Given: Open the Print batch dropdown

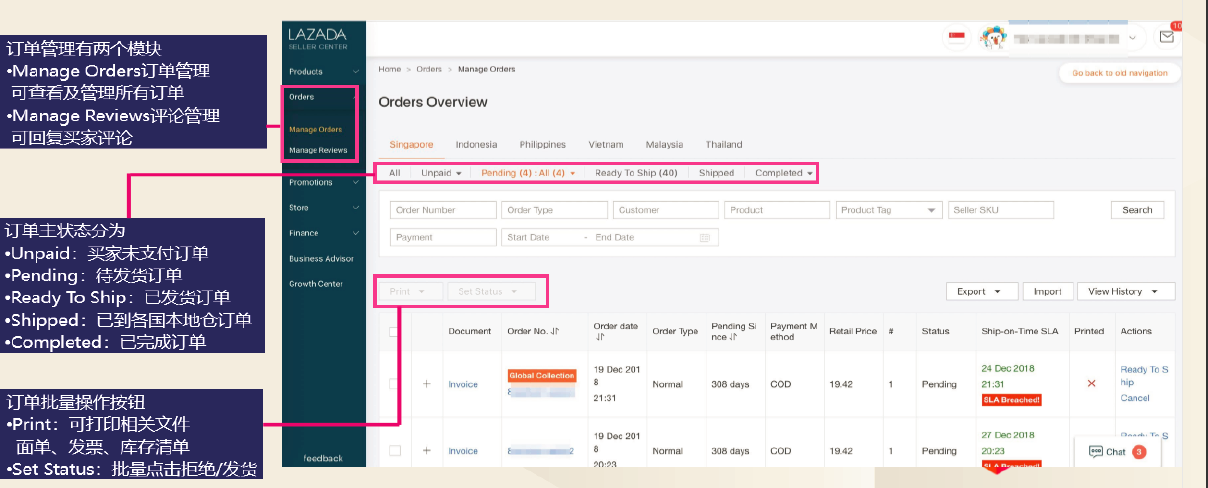Looking at the screenshot, I should (410, 291).
